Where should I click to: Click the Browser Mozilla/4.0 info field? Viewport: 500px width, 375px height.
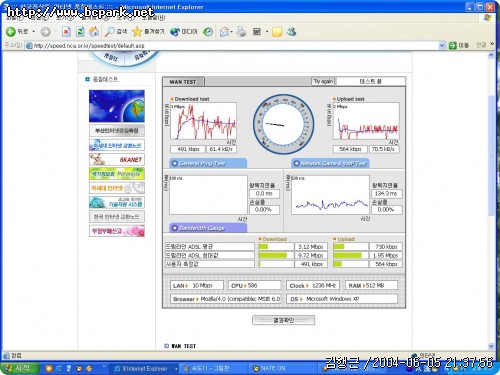tap(226, 299)
